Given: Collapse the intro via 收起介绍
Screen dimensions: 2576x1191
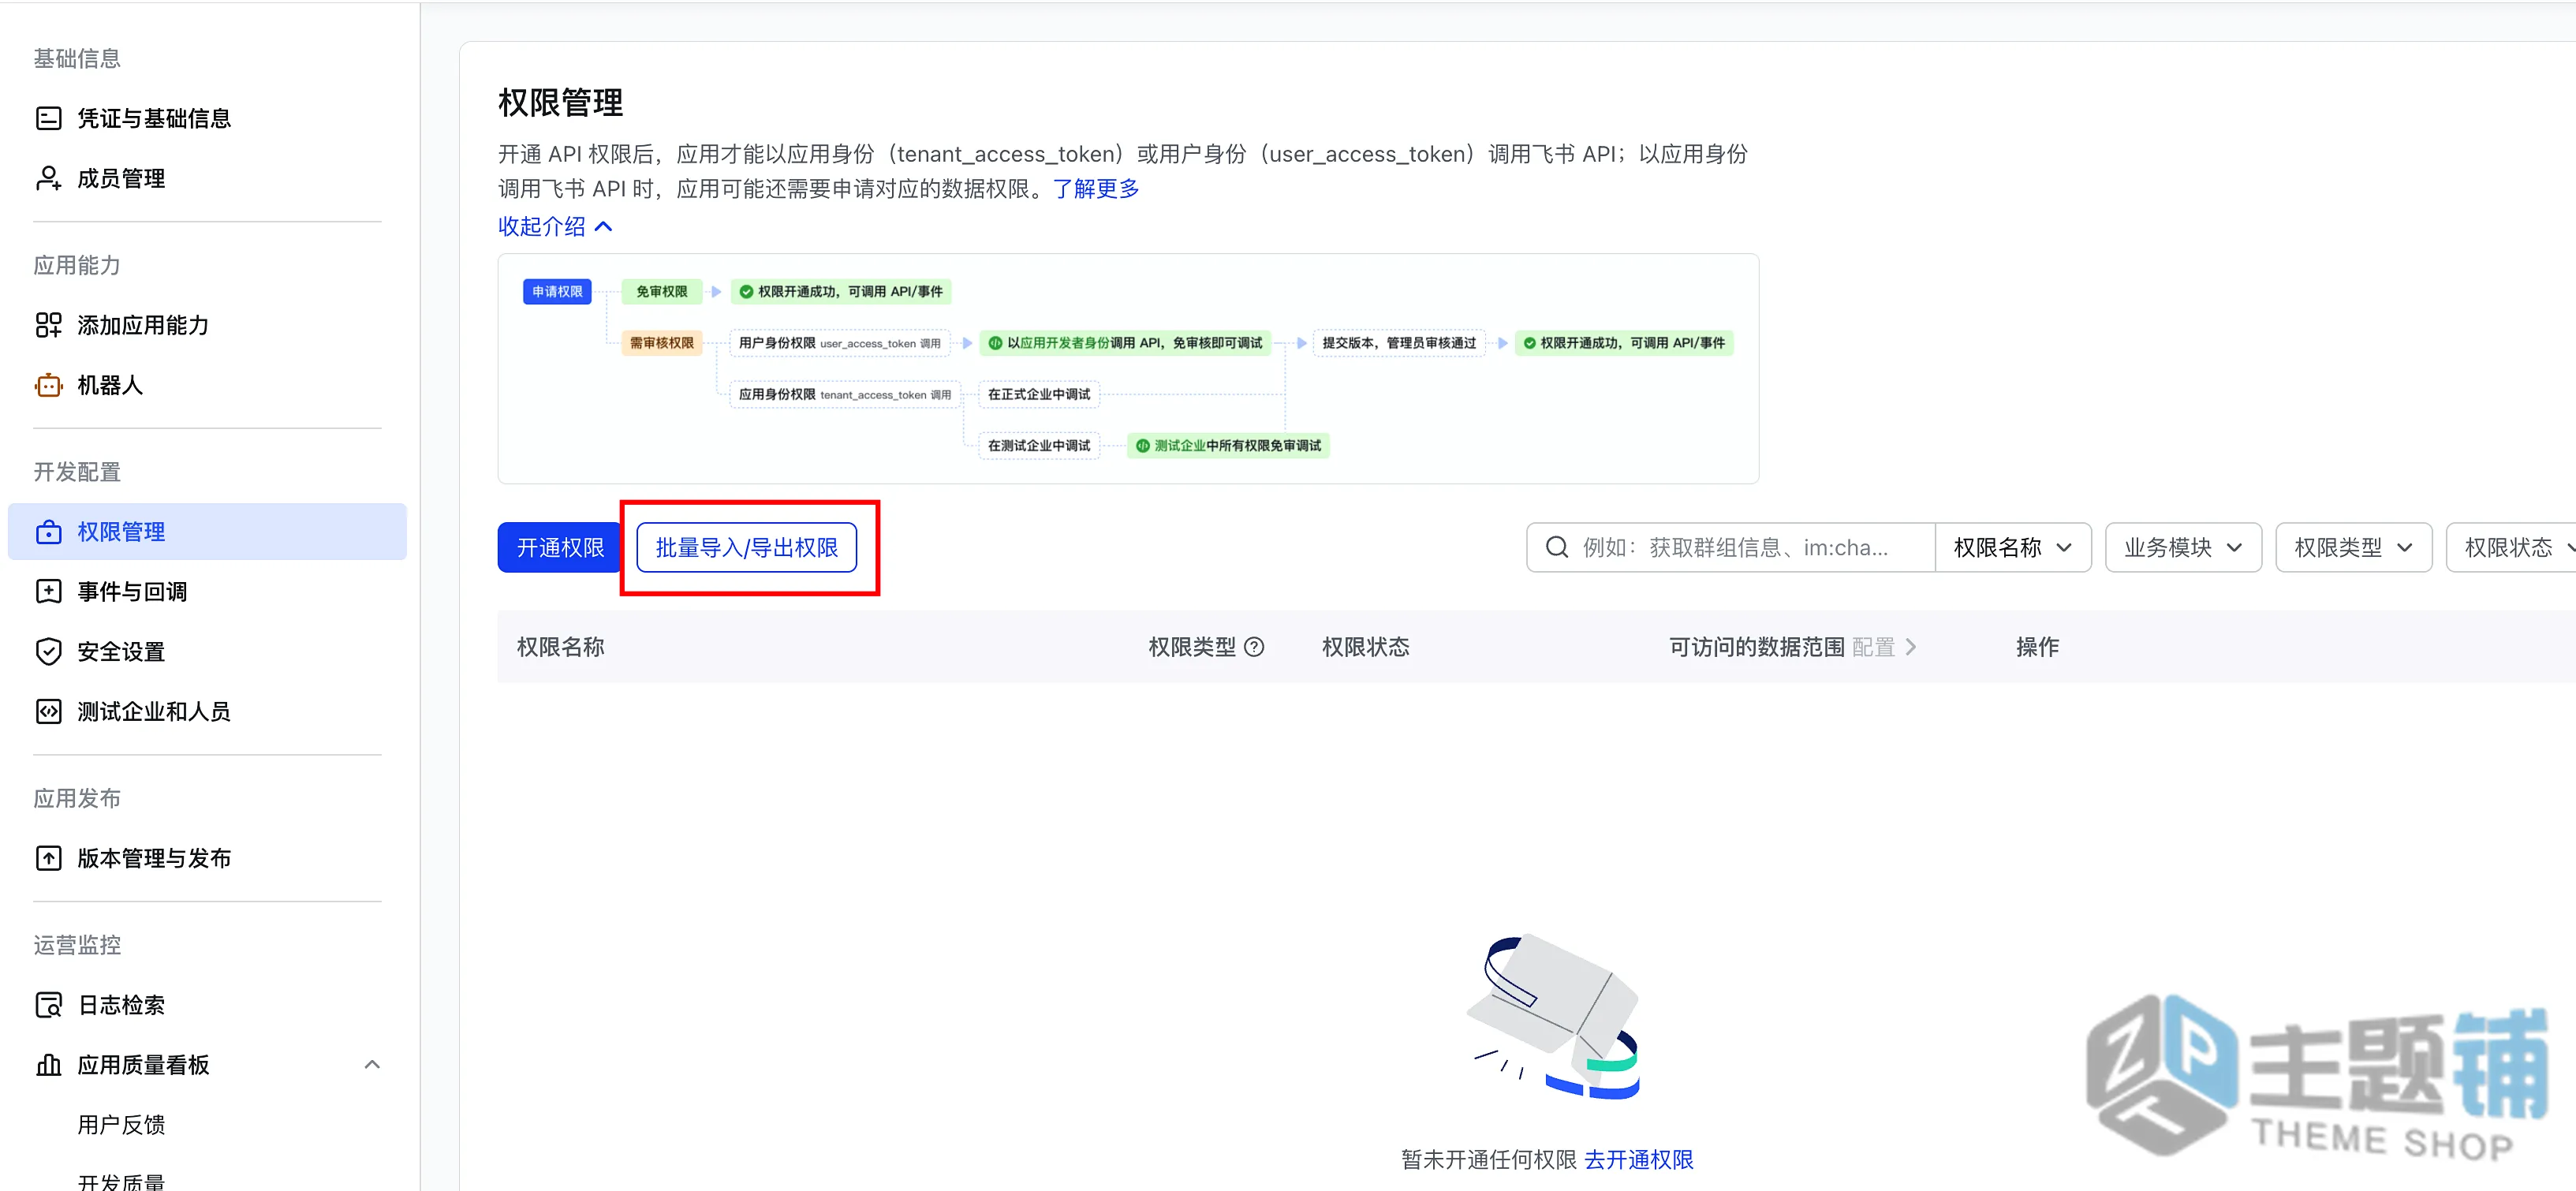Looking at the screenshot, I should (555, 227).
